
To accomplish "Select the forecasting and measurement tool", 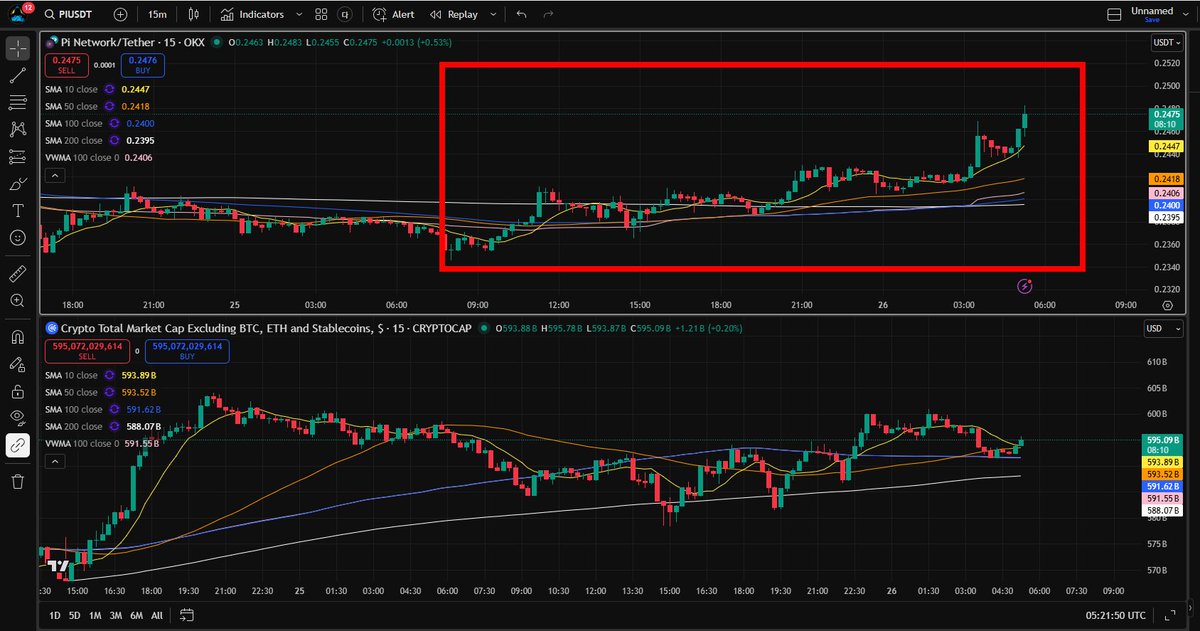I will coord(18,156).
